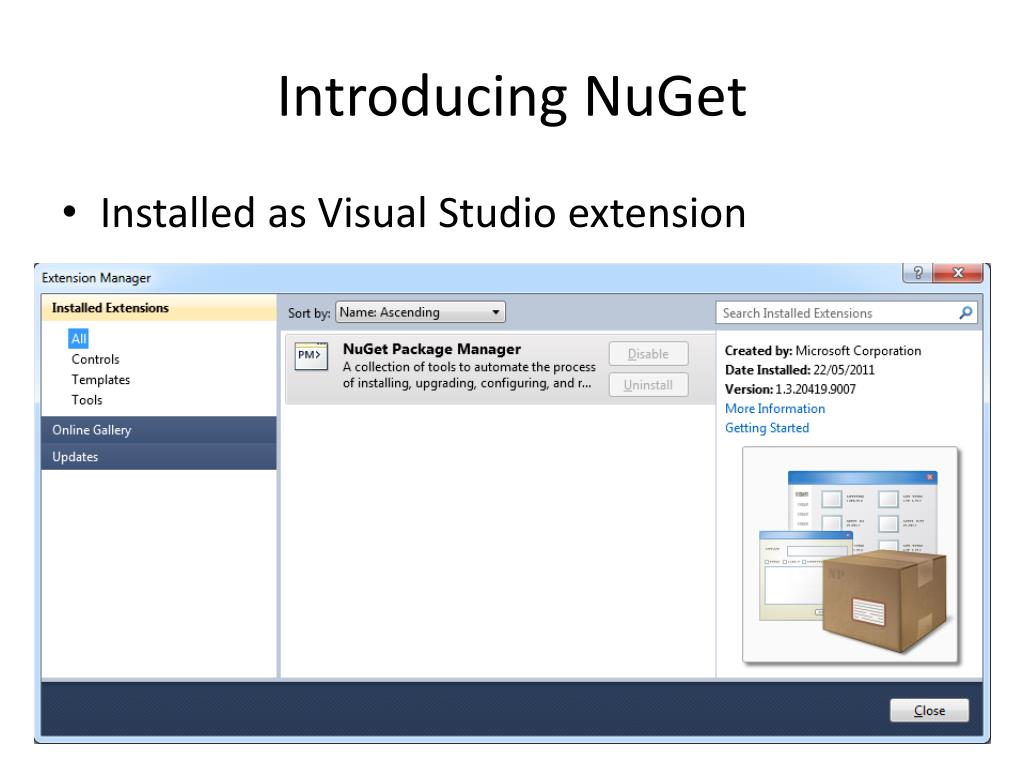Click the Sort by dropdown arrow
The width and height of the screenshot is (1024, 768).
pos(496,313)
